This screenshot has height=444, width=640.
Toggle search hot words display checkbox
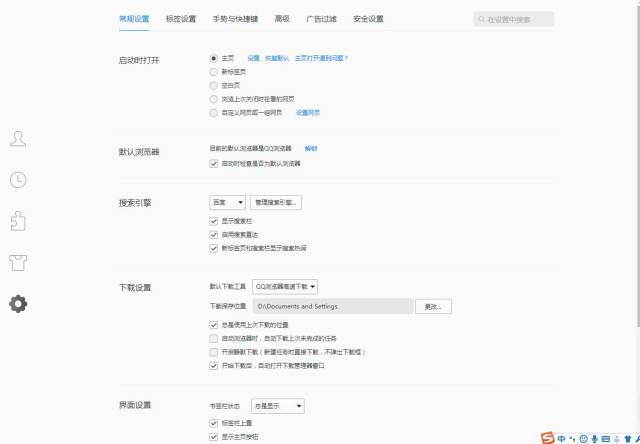click(213, 248)
